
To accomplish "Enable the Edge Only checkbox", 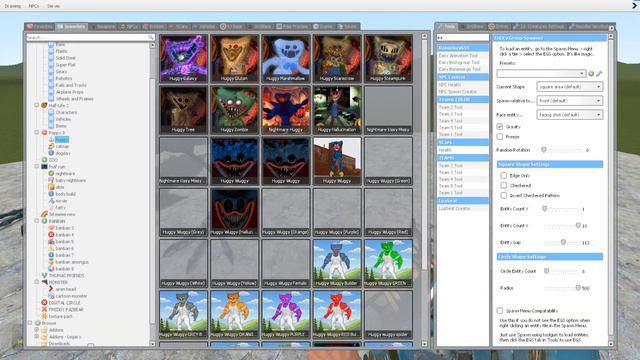I will pos(504,176).
